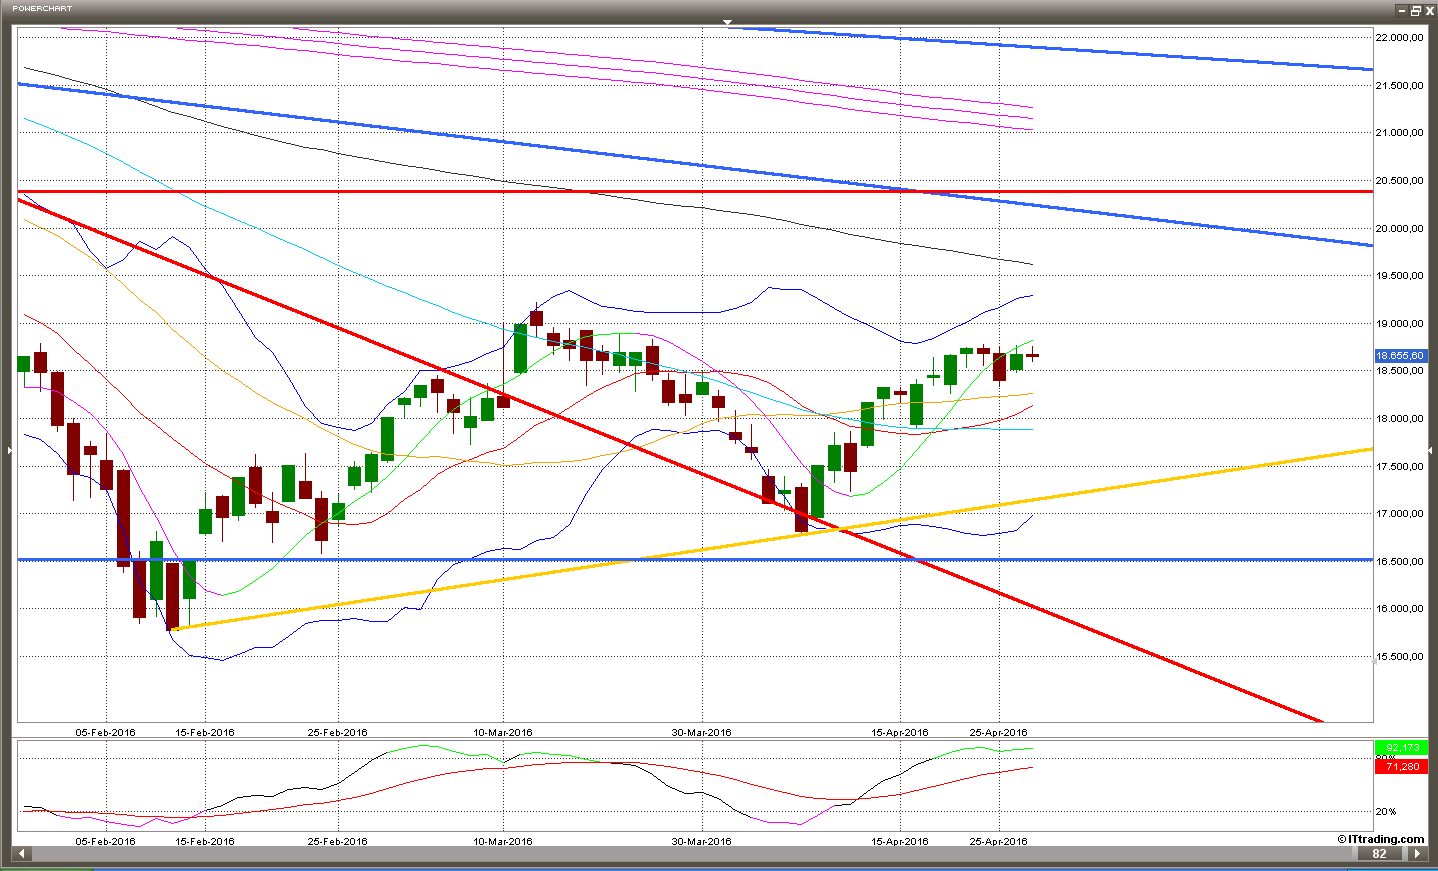Click 30-Mar-2016 on the indicator panel axis
The height and width of the screenshot is (871, 1438).
click(x=701, y=841)
